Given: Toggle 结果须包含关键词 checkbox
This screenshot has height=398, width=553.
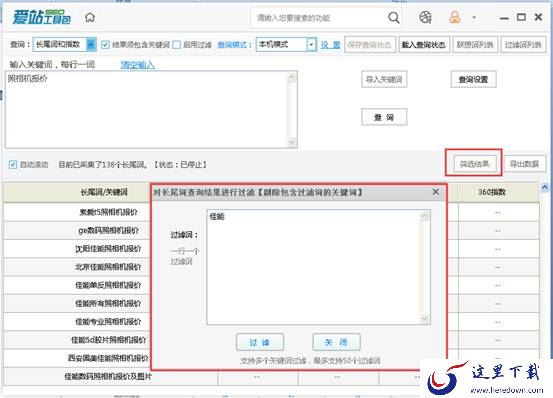Looking at the screenshot, I should point(105,45).
